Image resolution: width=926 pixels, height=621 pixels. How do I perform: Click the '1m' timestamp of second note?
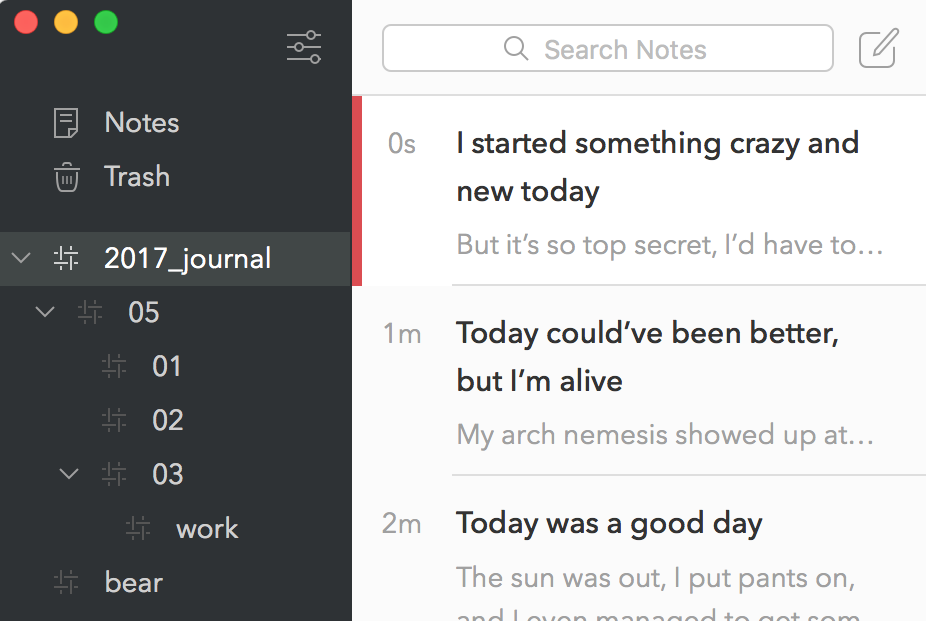[x=402, y=334]
